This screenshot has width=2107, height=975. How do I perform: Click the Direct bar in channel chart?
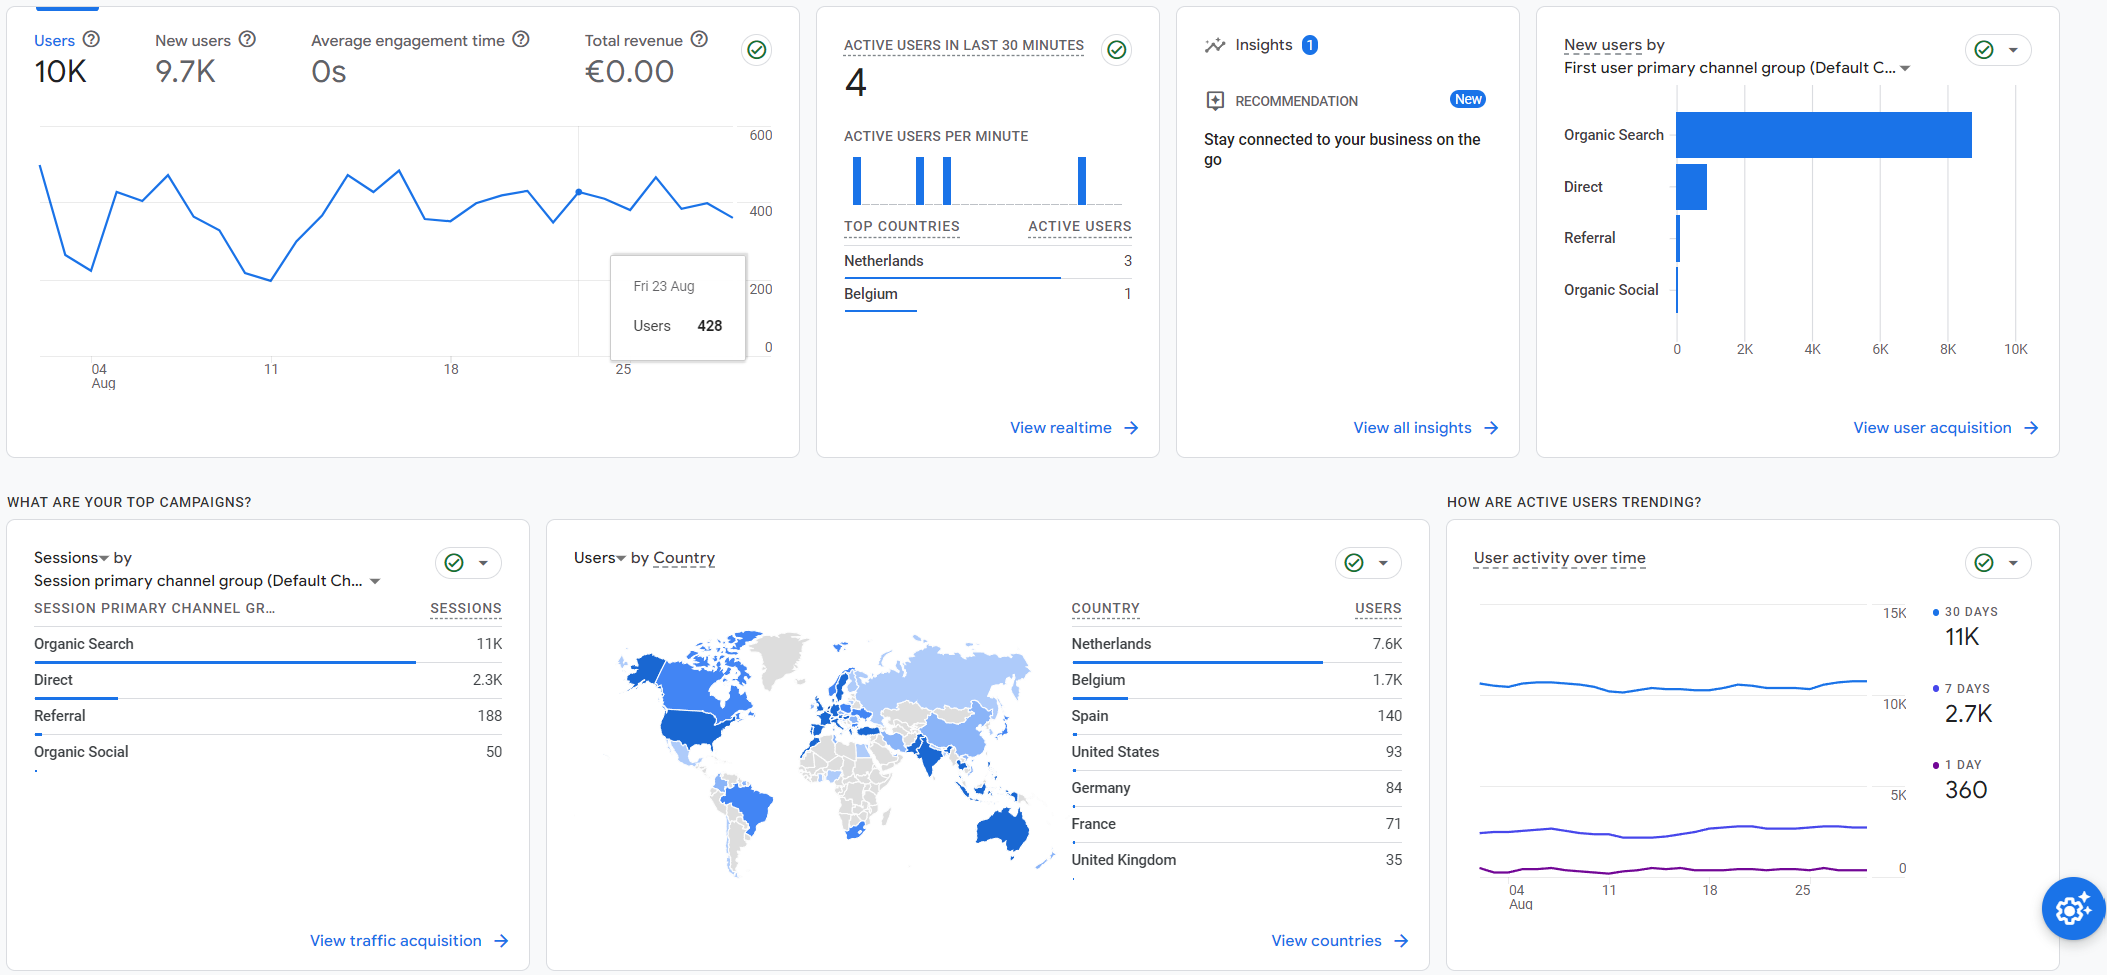[1692, 187]
